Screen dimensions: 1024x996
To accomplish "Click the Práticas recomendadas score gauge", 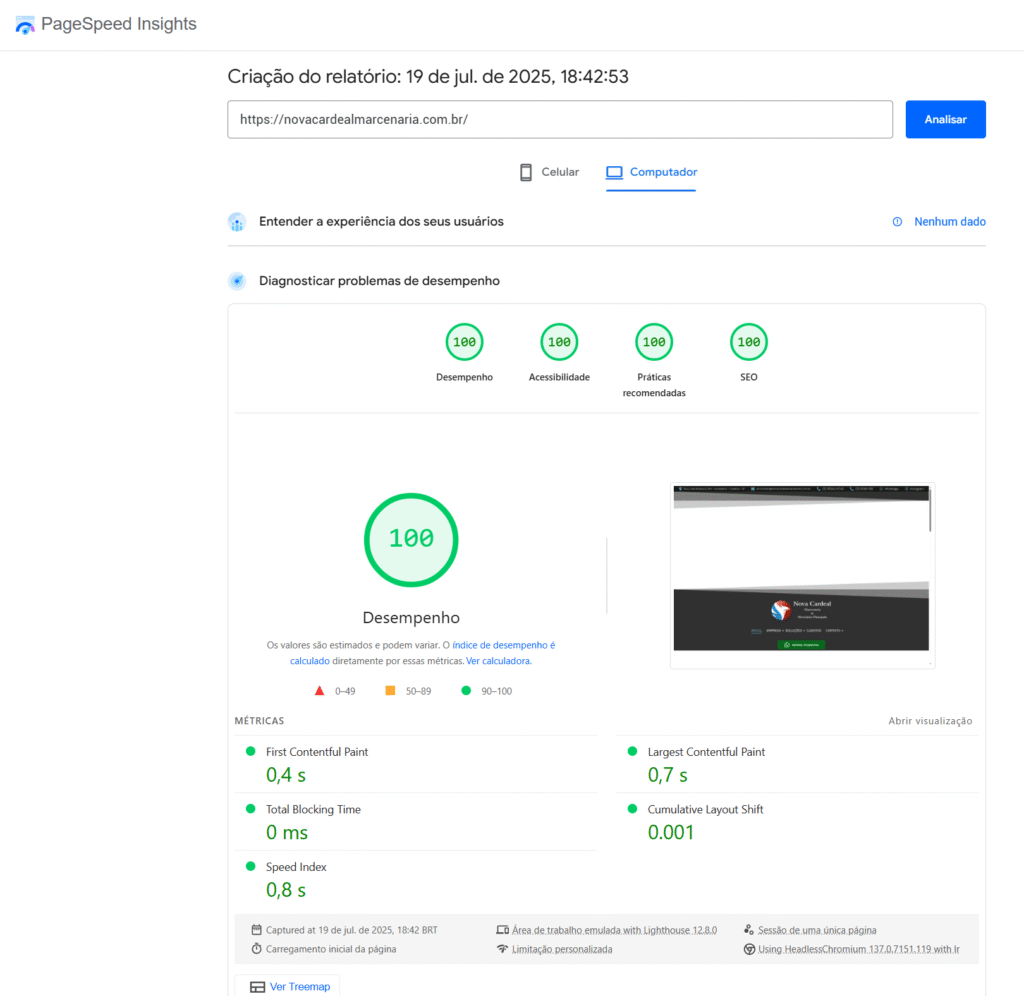I will 654,343.
